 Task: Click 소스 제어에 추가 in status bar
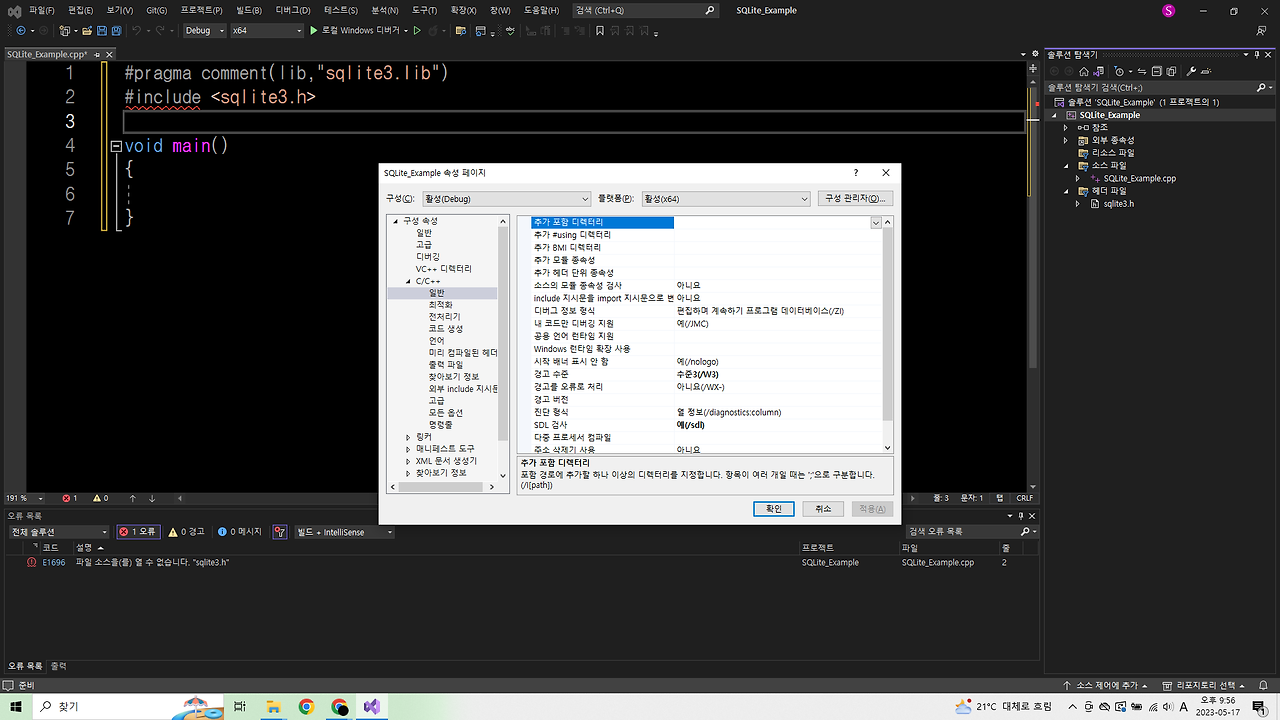point(1107,686)
